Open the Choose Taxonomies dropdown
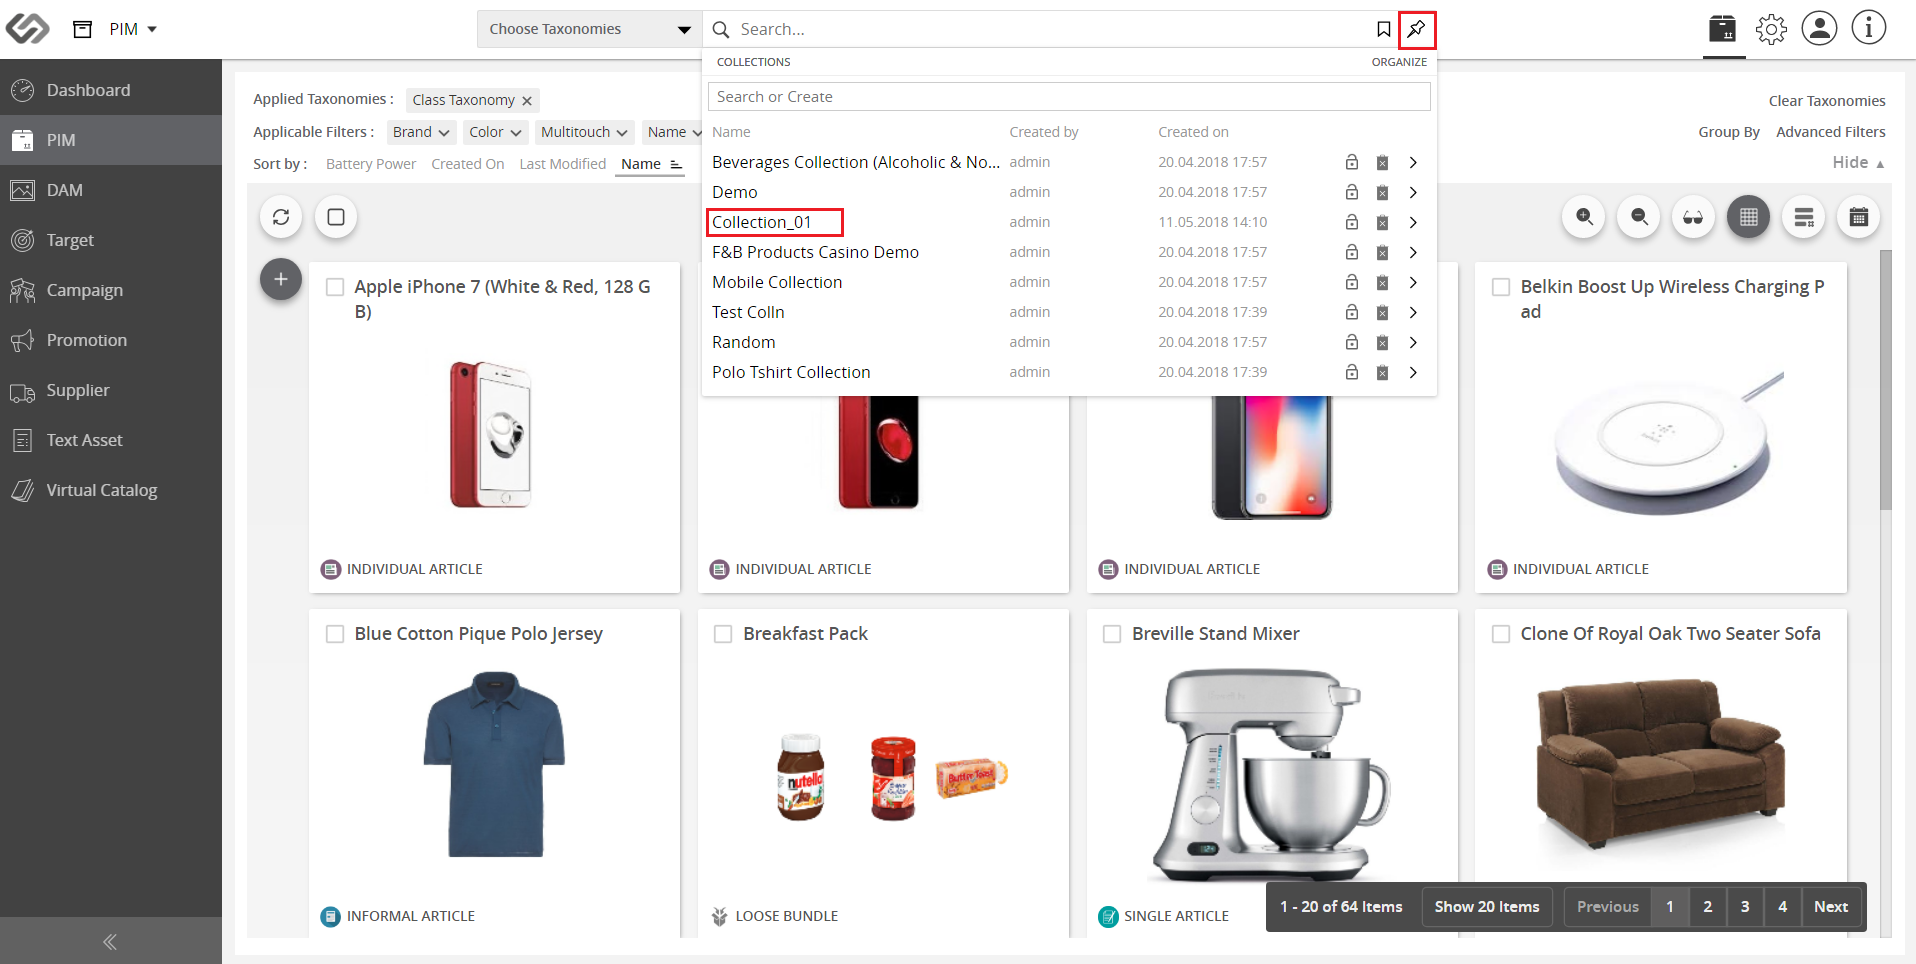This screenshot has width=1916, height=964. pyautogui.click(x=590, y=29)
